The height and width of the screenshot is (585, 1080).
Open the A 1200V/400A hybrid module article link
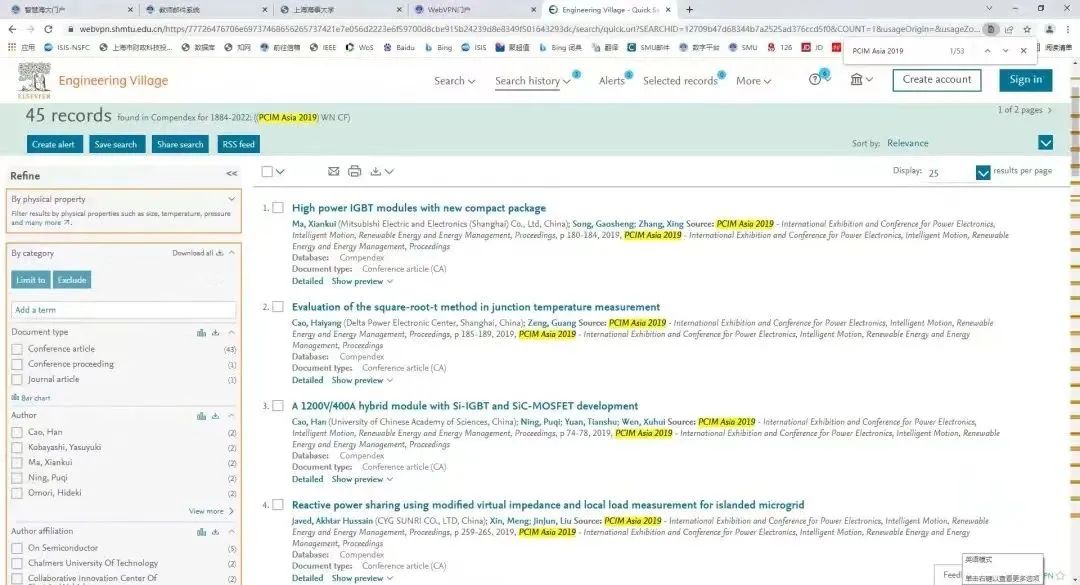point(464,406)
